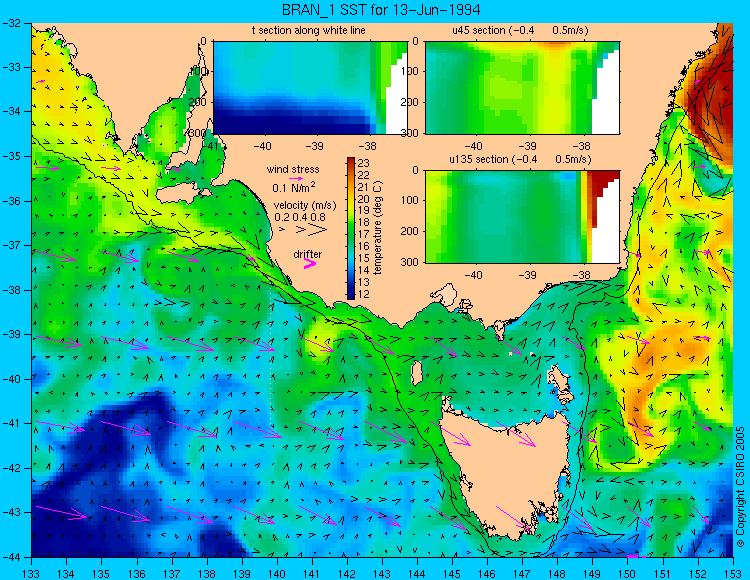Click latitude tick label -32 on left axis

pos(13,22)
